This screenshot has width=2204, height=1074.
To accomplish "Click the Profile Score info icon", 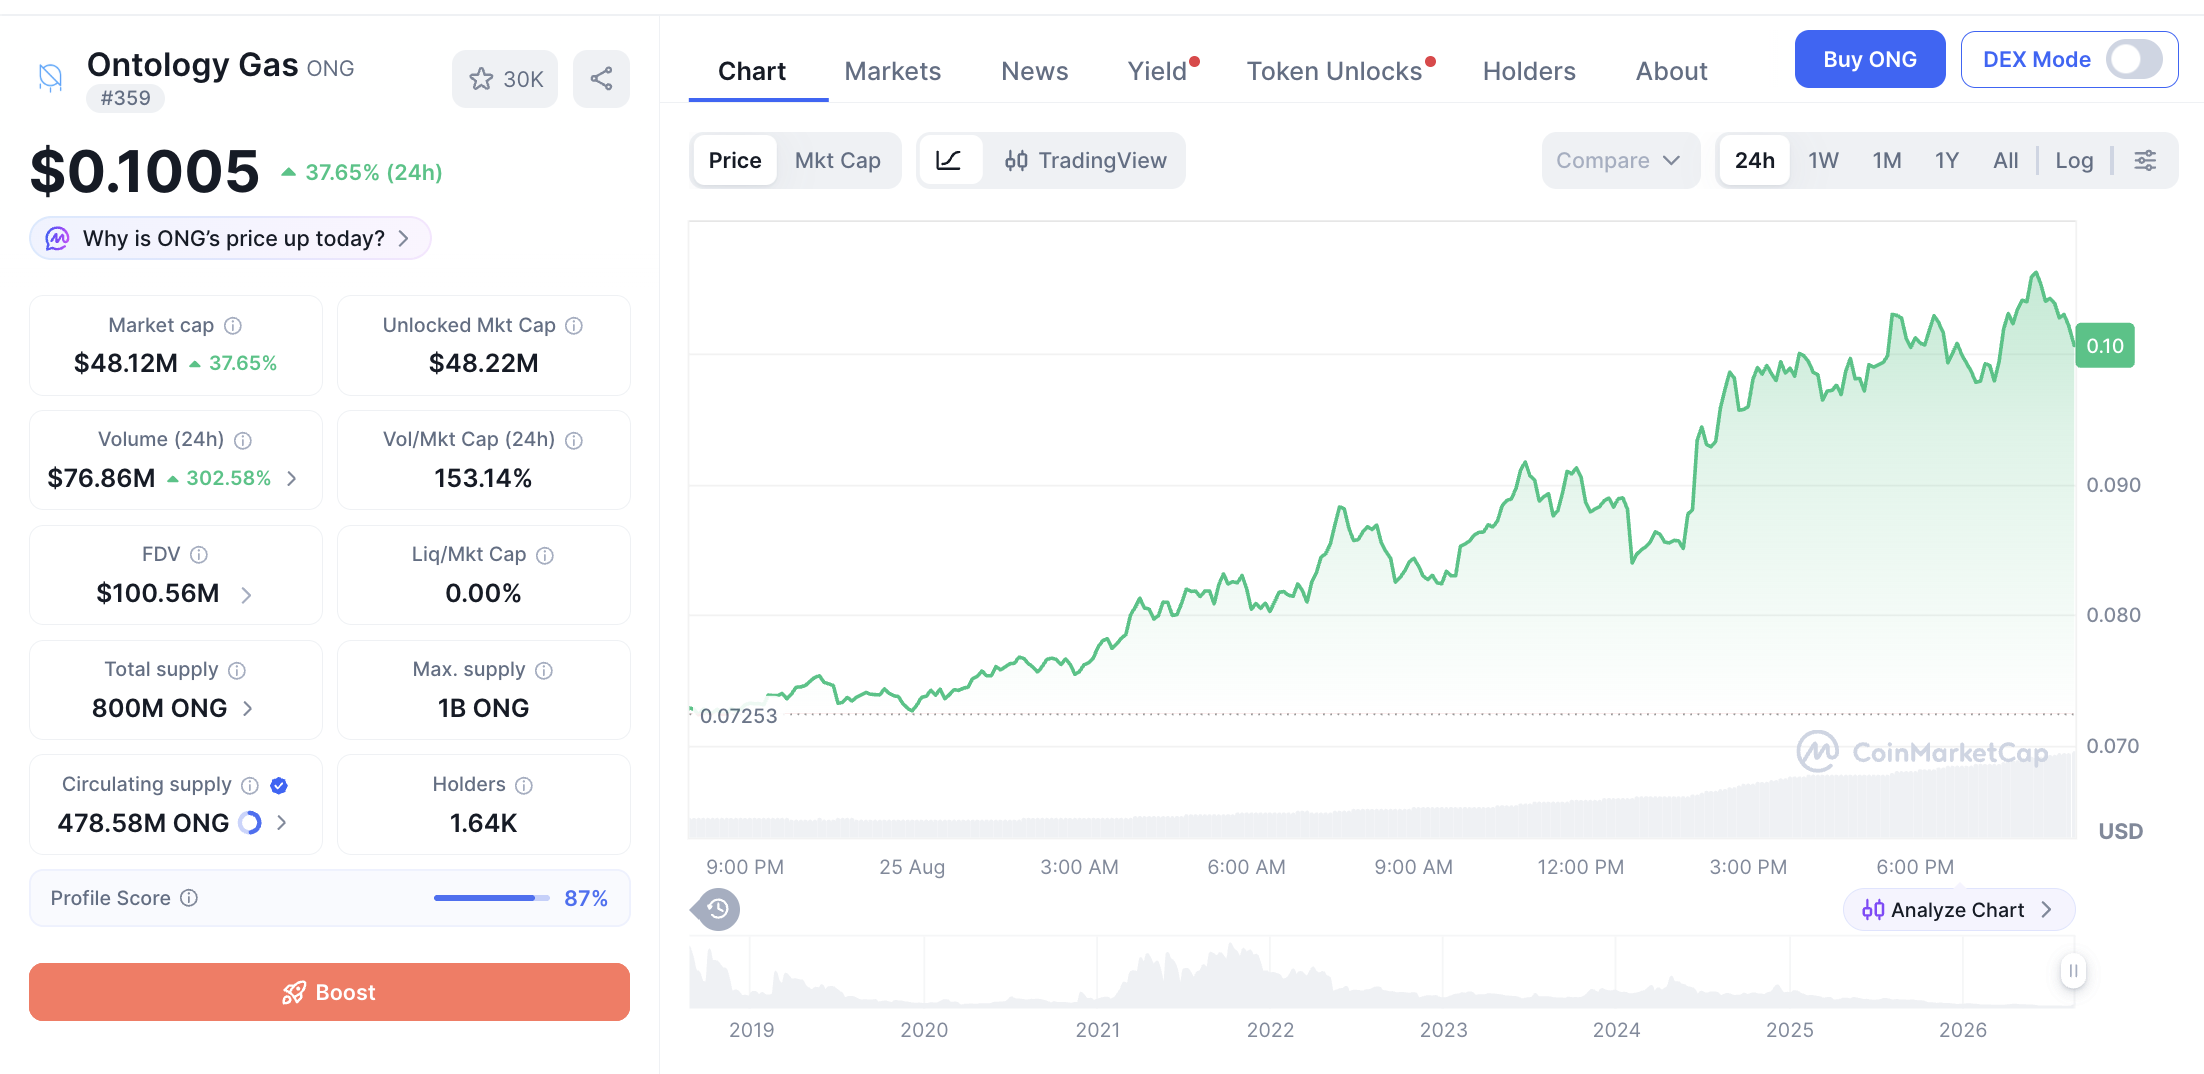I will 189,898.
